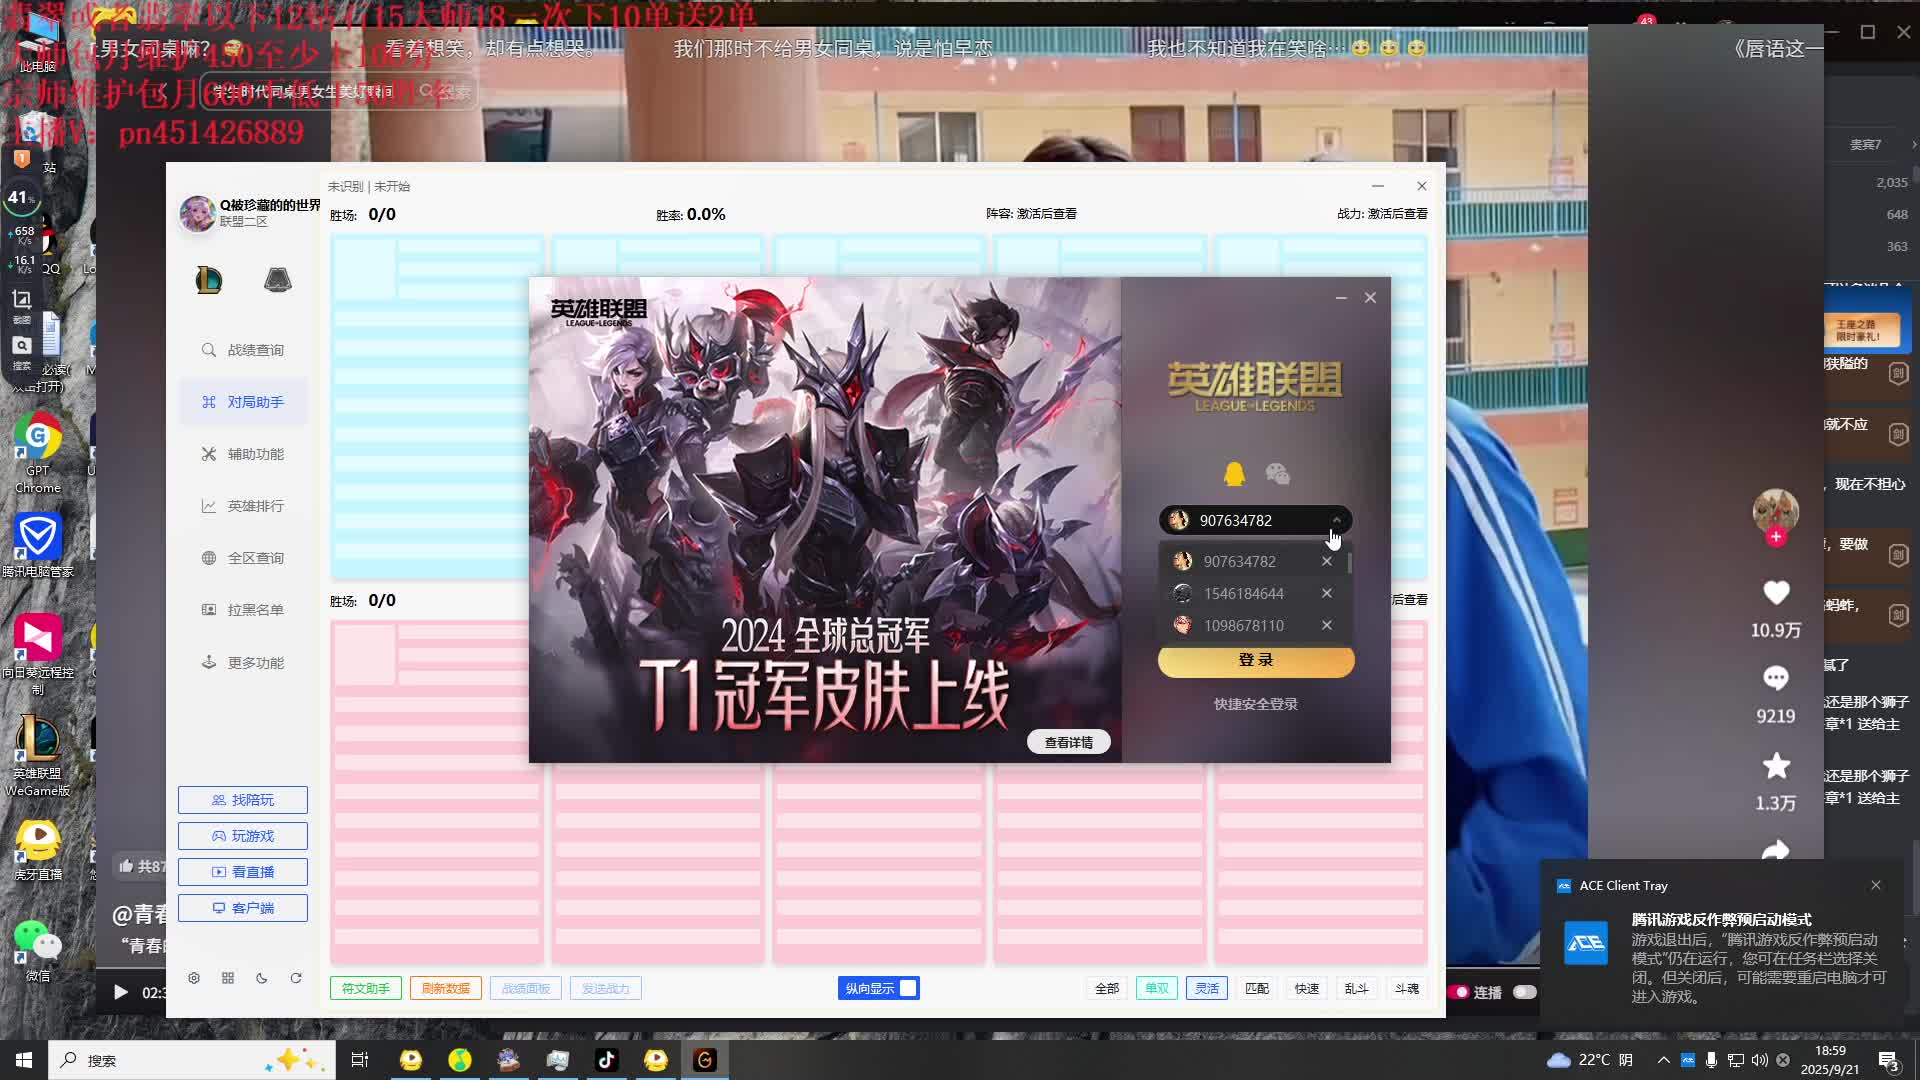The width and height of the screenshot is (1920, 1080).
Task: Open 英雄排行 in the sidebar
Action: pyautogui.click(x=243, y=506)
